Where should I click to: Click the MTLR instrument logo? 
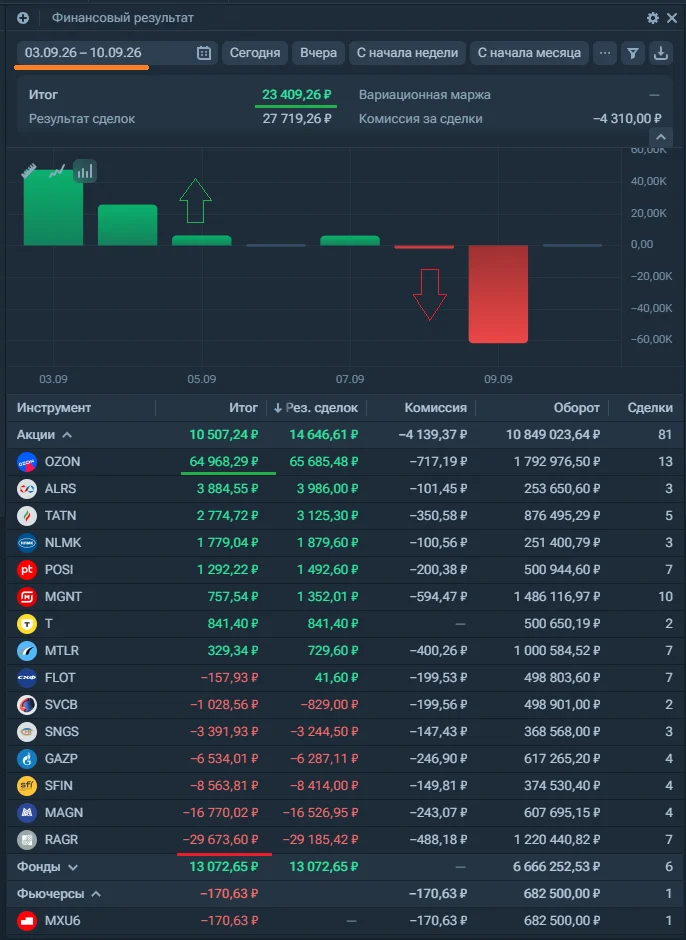pos(27,650)
